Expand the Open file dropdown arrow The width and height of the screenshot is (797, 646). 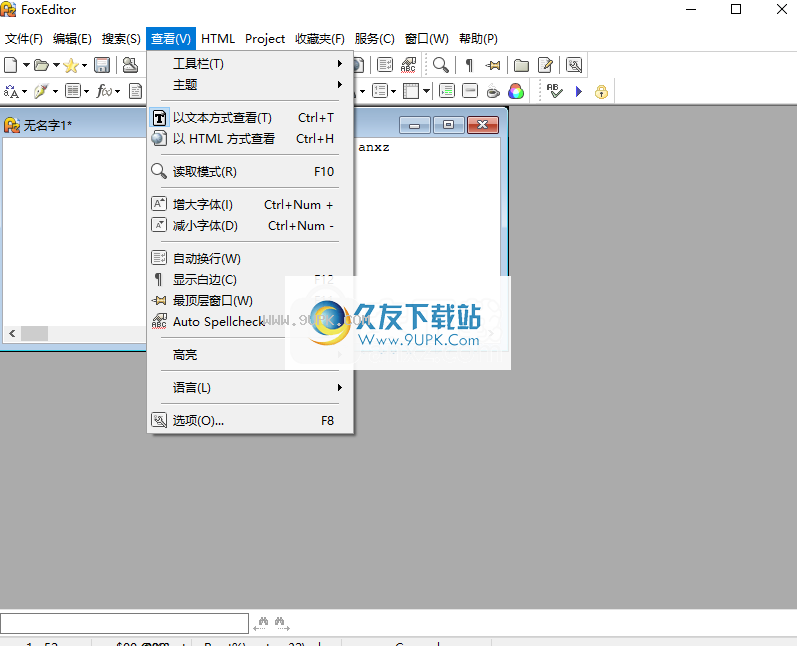click(56, 65)
